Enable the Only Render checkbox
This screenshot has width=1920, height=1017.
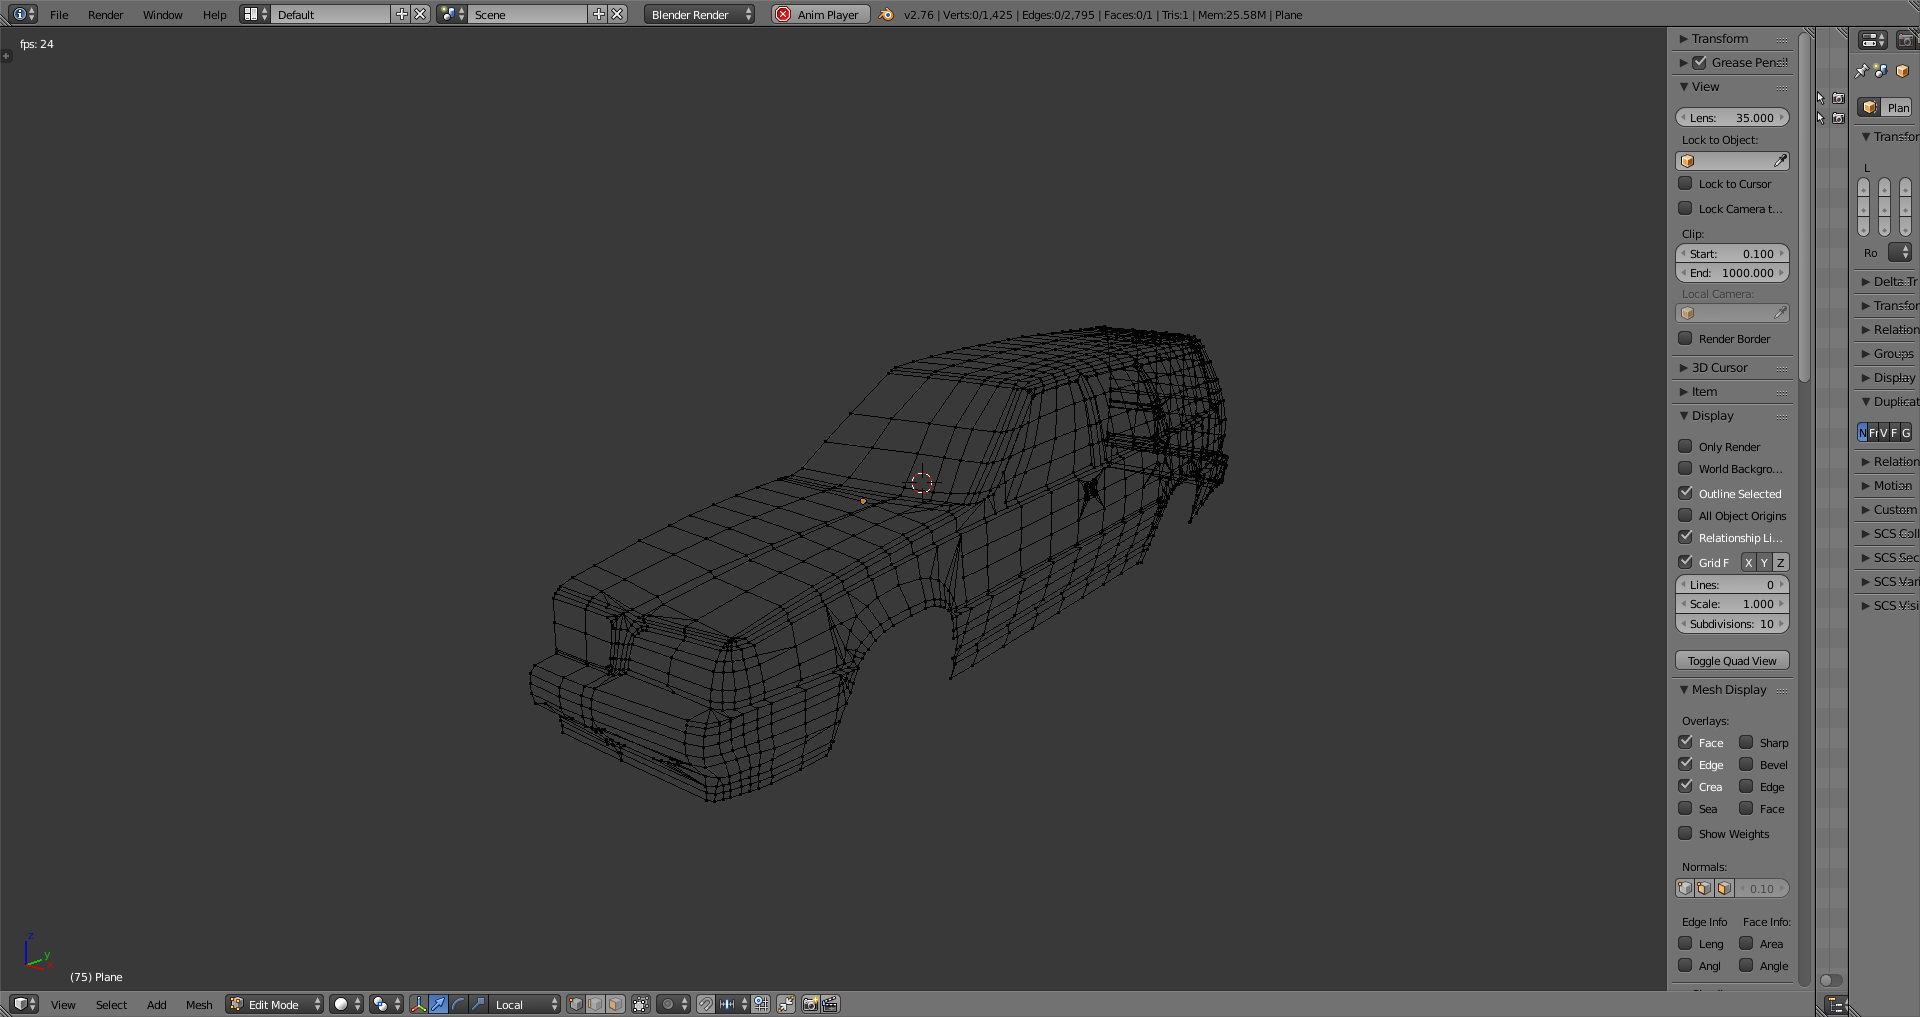1685,447
